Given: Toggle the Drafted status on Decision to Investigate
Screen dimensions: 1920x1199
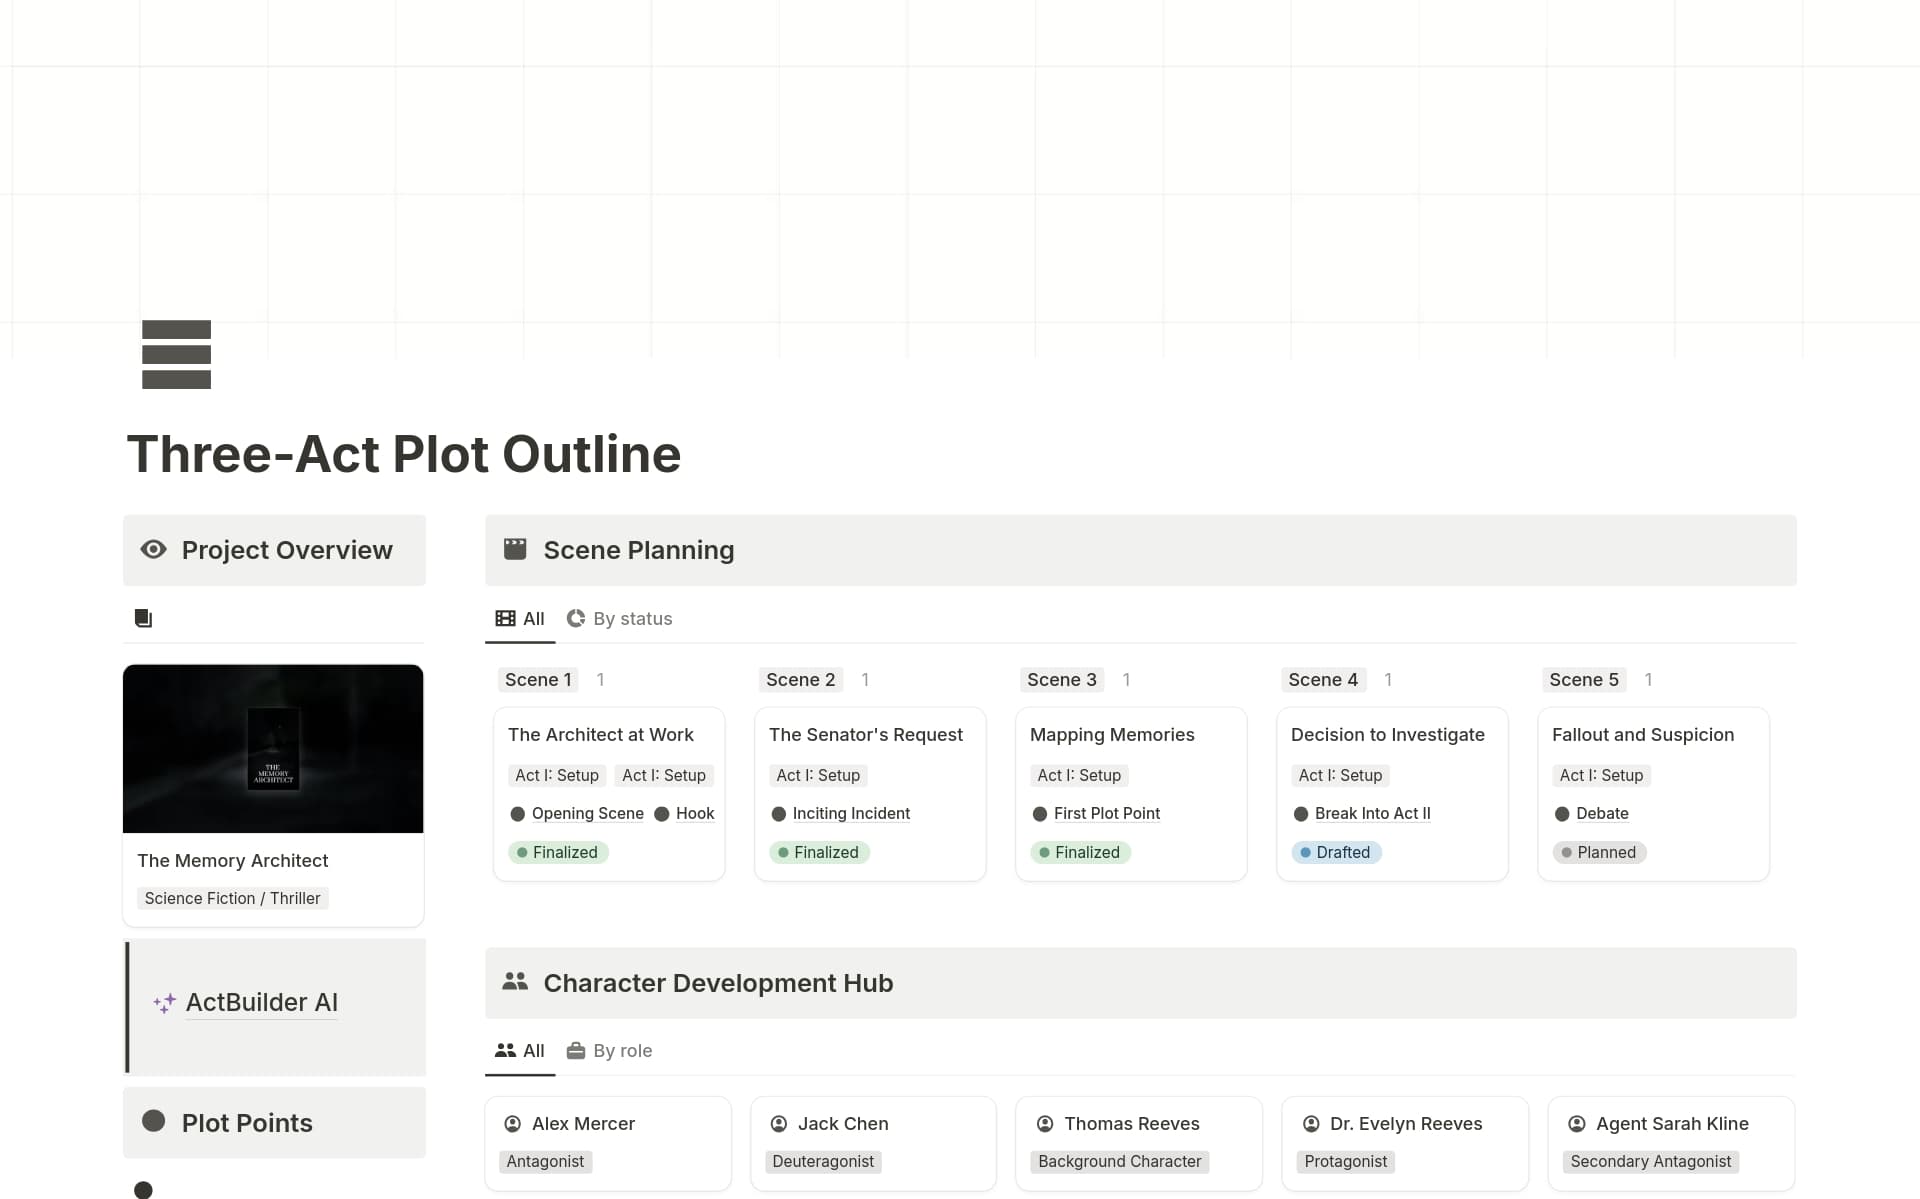Looking at the screenshot, I should 1337,852.
